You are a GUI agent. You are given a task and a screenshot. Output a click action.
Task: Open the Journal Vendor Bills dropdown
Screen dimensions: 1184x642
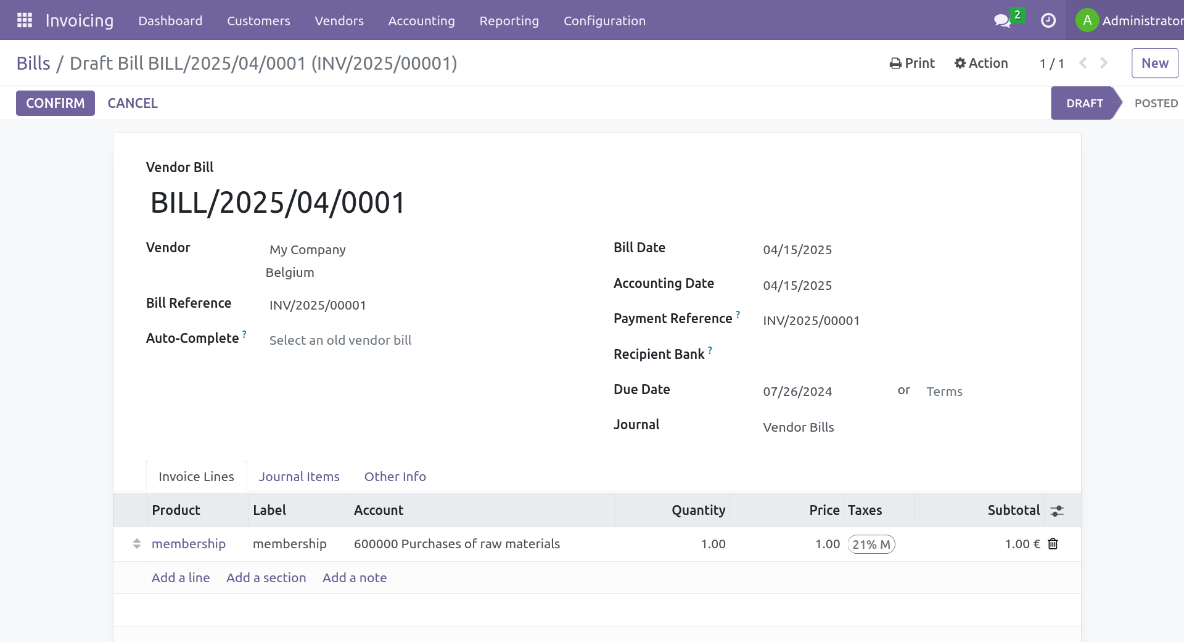click(x=906, y=427)
